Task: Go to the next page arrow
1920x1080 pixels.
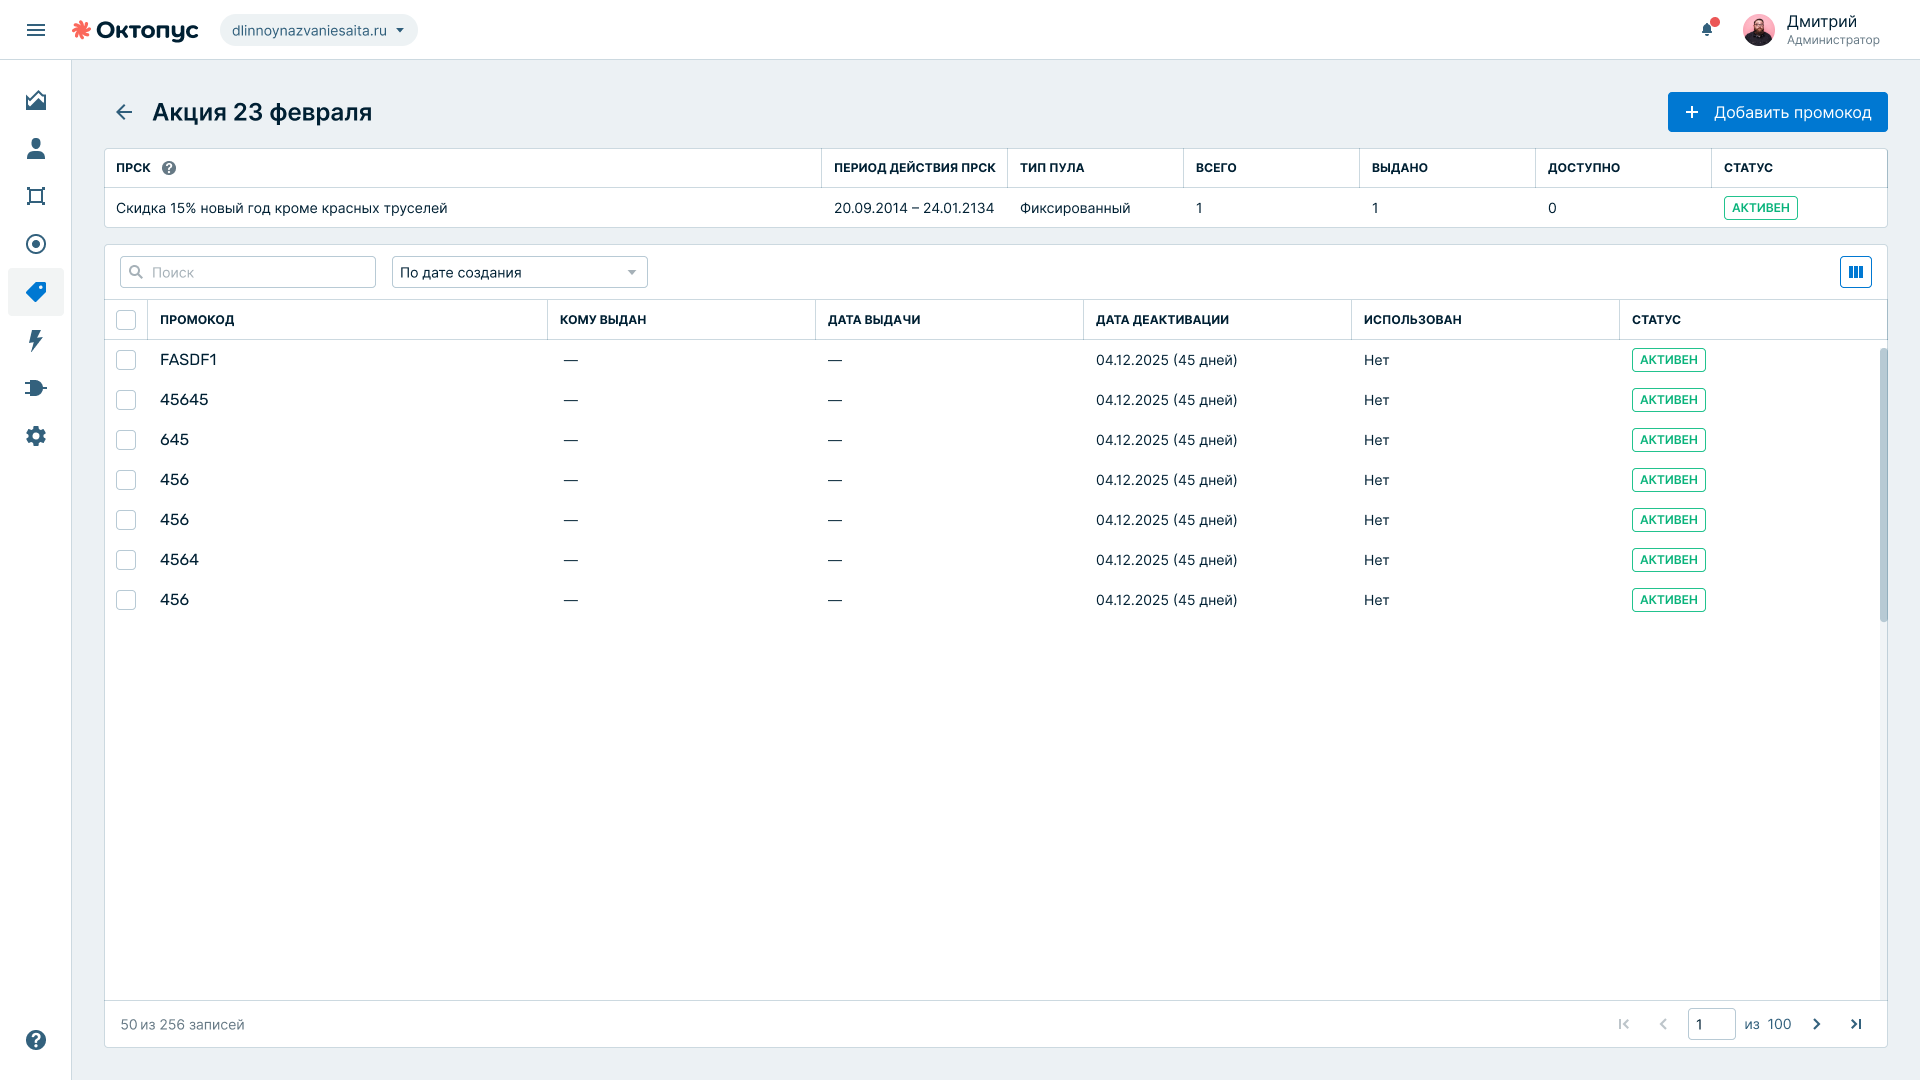Action: point(1817,1024)
